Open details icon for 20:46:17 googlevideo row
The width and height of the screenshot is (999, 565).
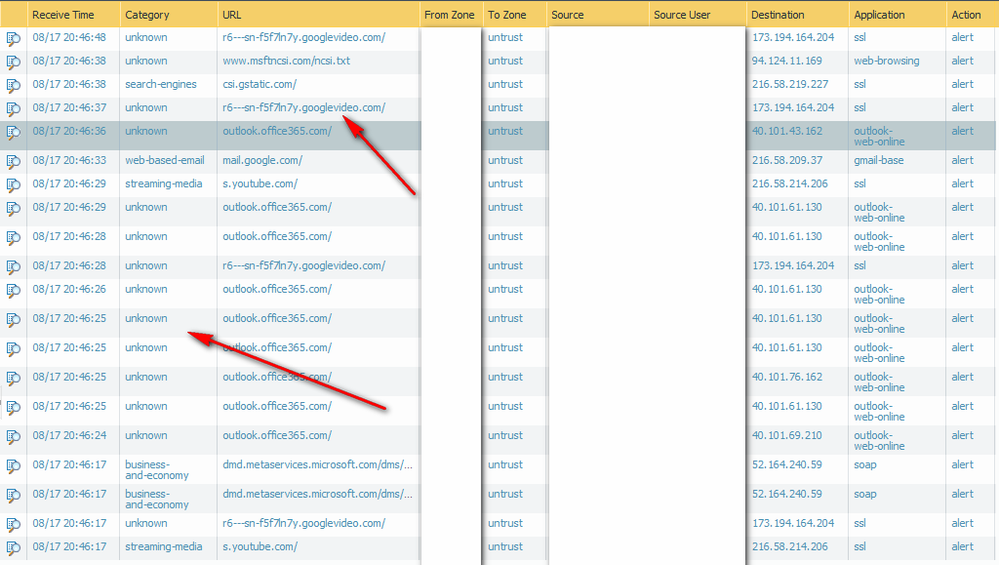click(13, 525)
